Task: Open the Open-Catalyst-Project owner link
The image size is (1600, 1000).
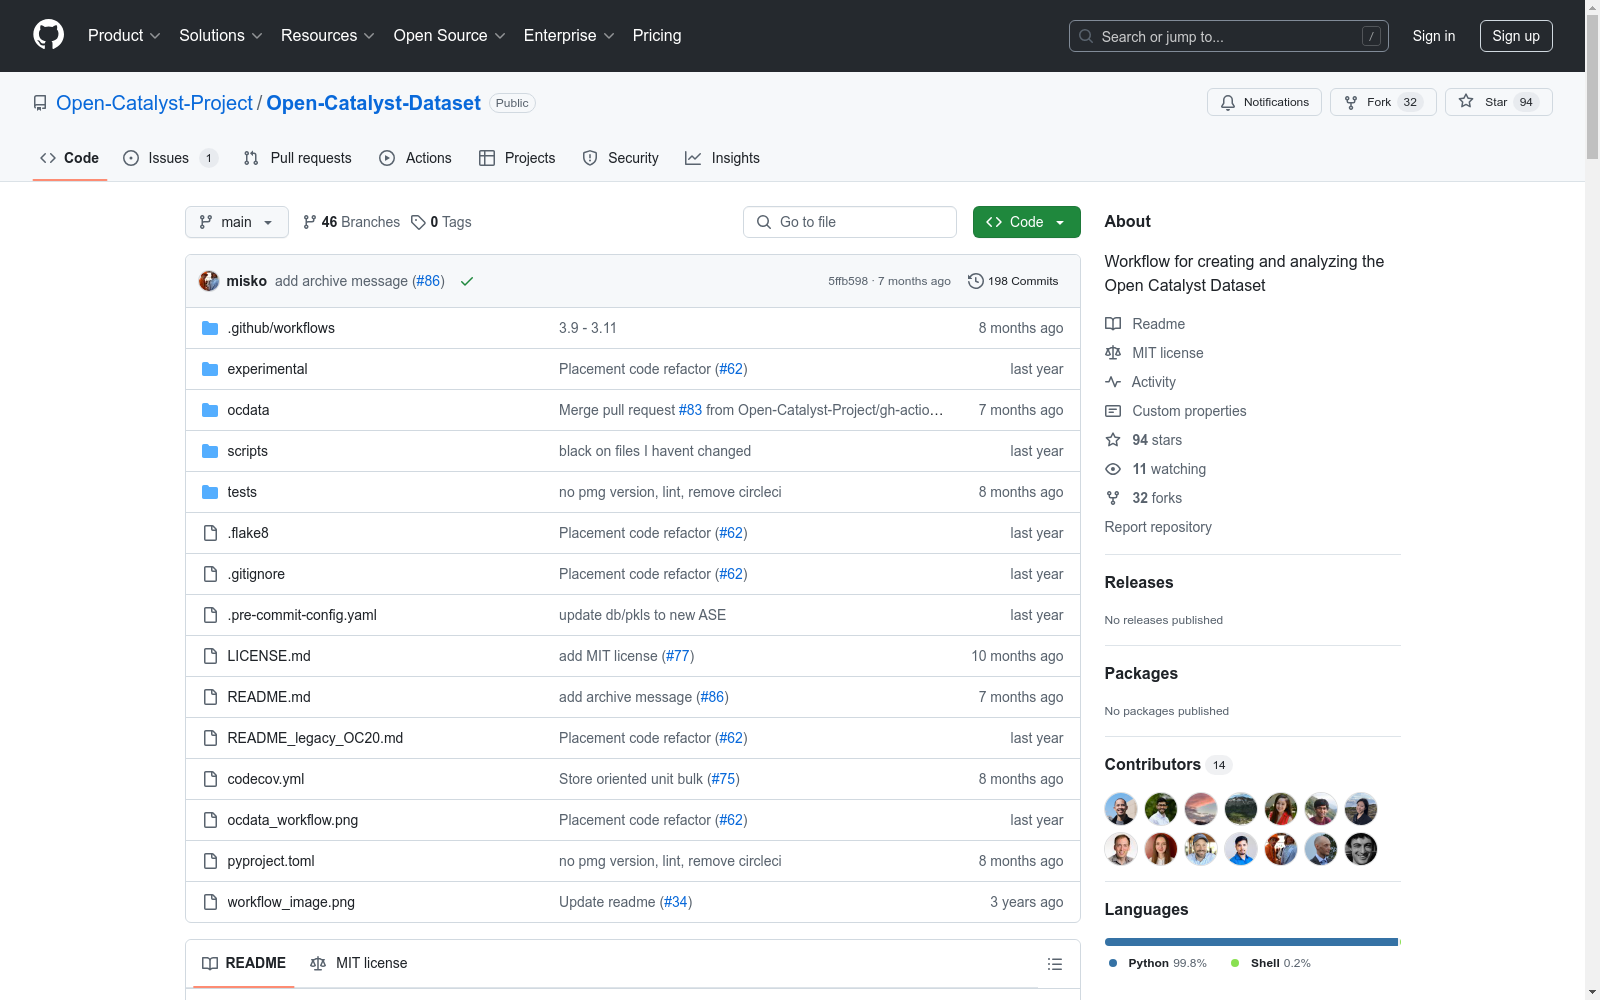Action: point(155,103)
